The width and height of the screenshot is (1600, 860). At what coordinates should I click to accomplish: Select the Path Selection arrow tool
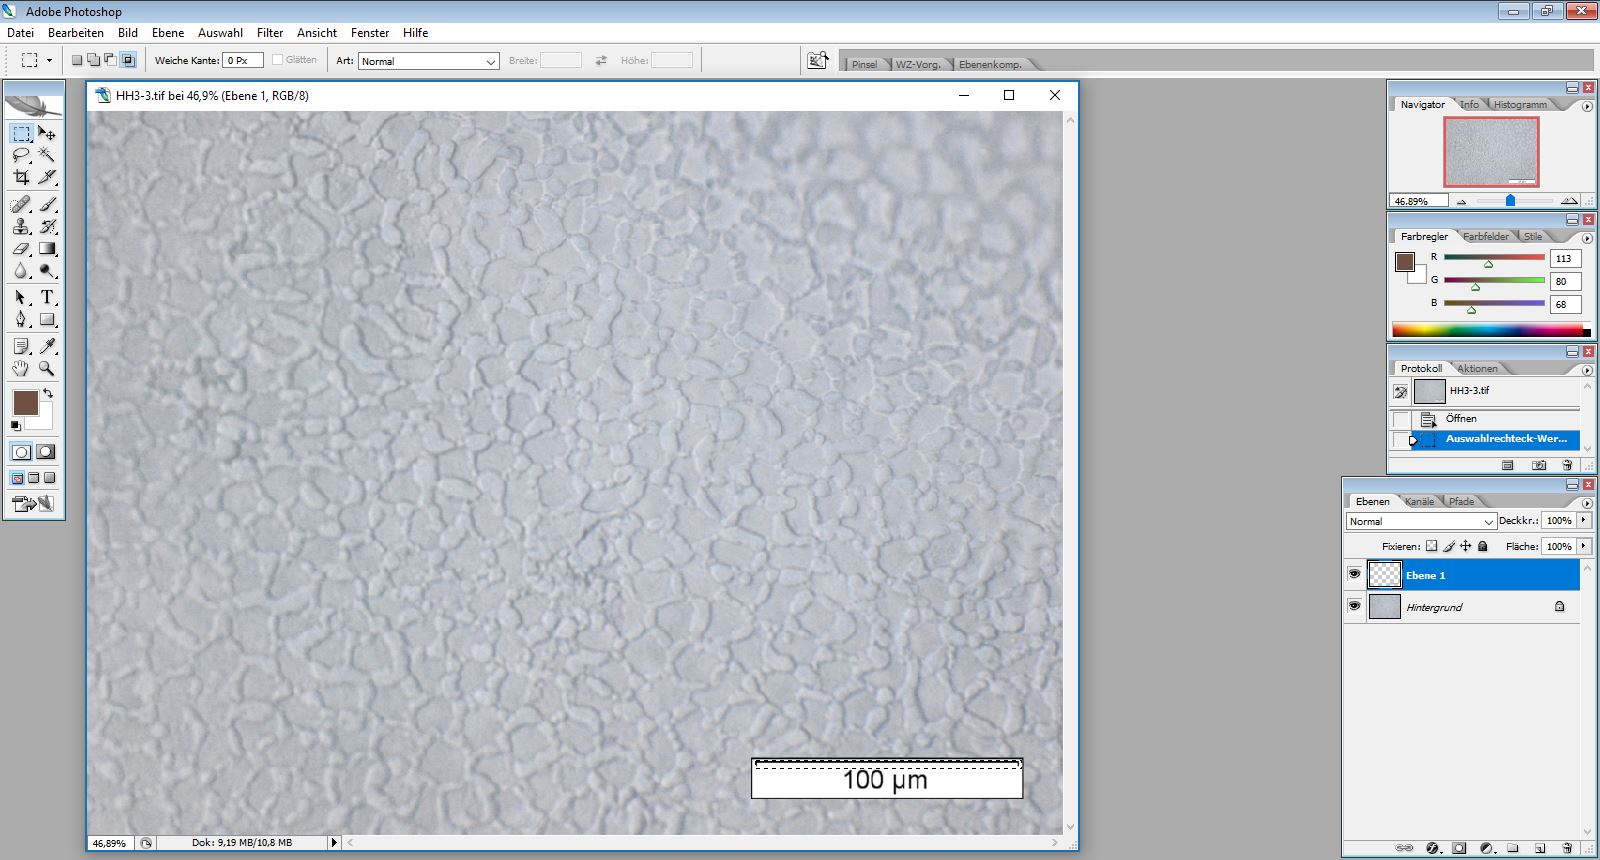[21, 297]
